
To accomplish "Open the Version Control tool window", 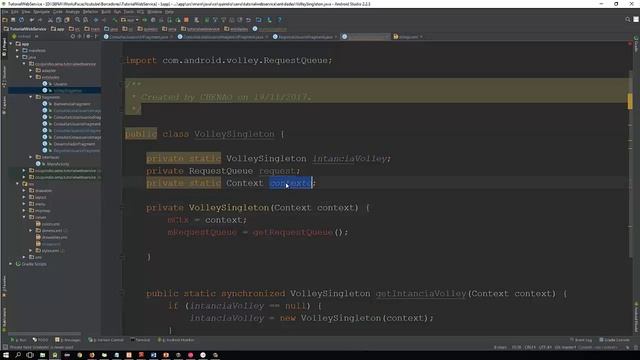I will tap(106, 340).
